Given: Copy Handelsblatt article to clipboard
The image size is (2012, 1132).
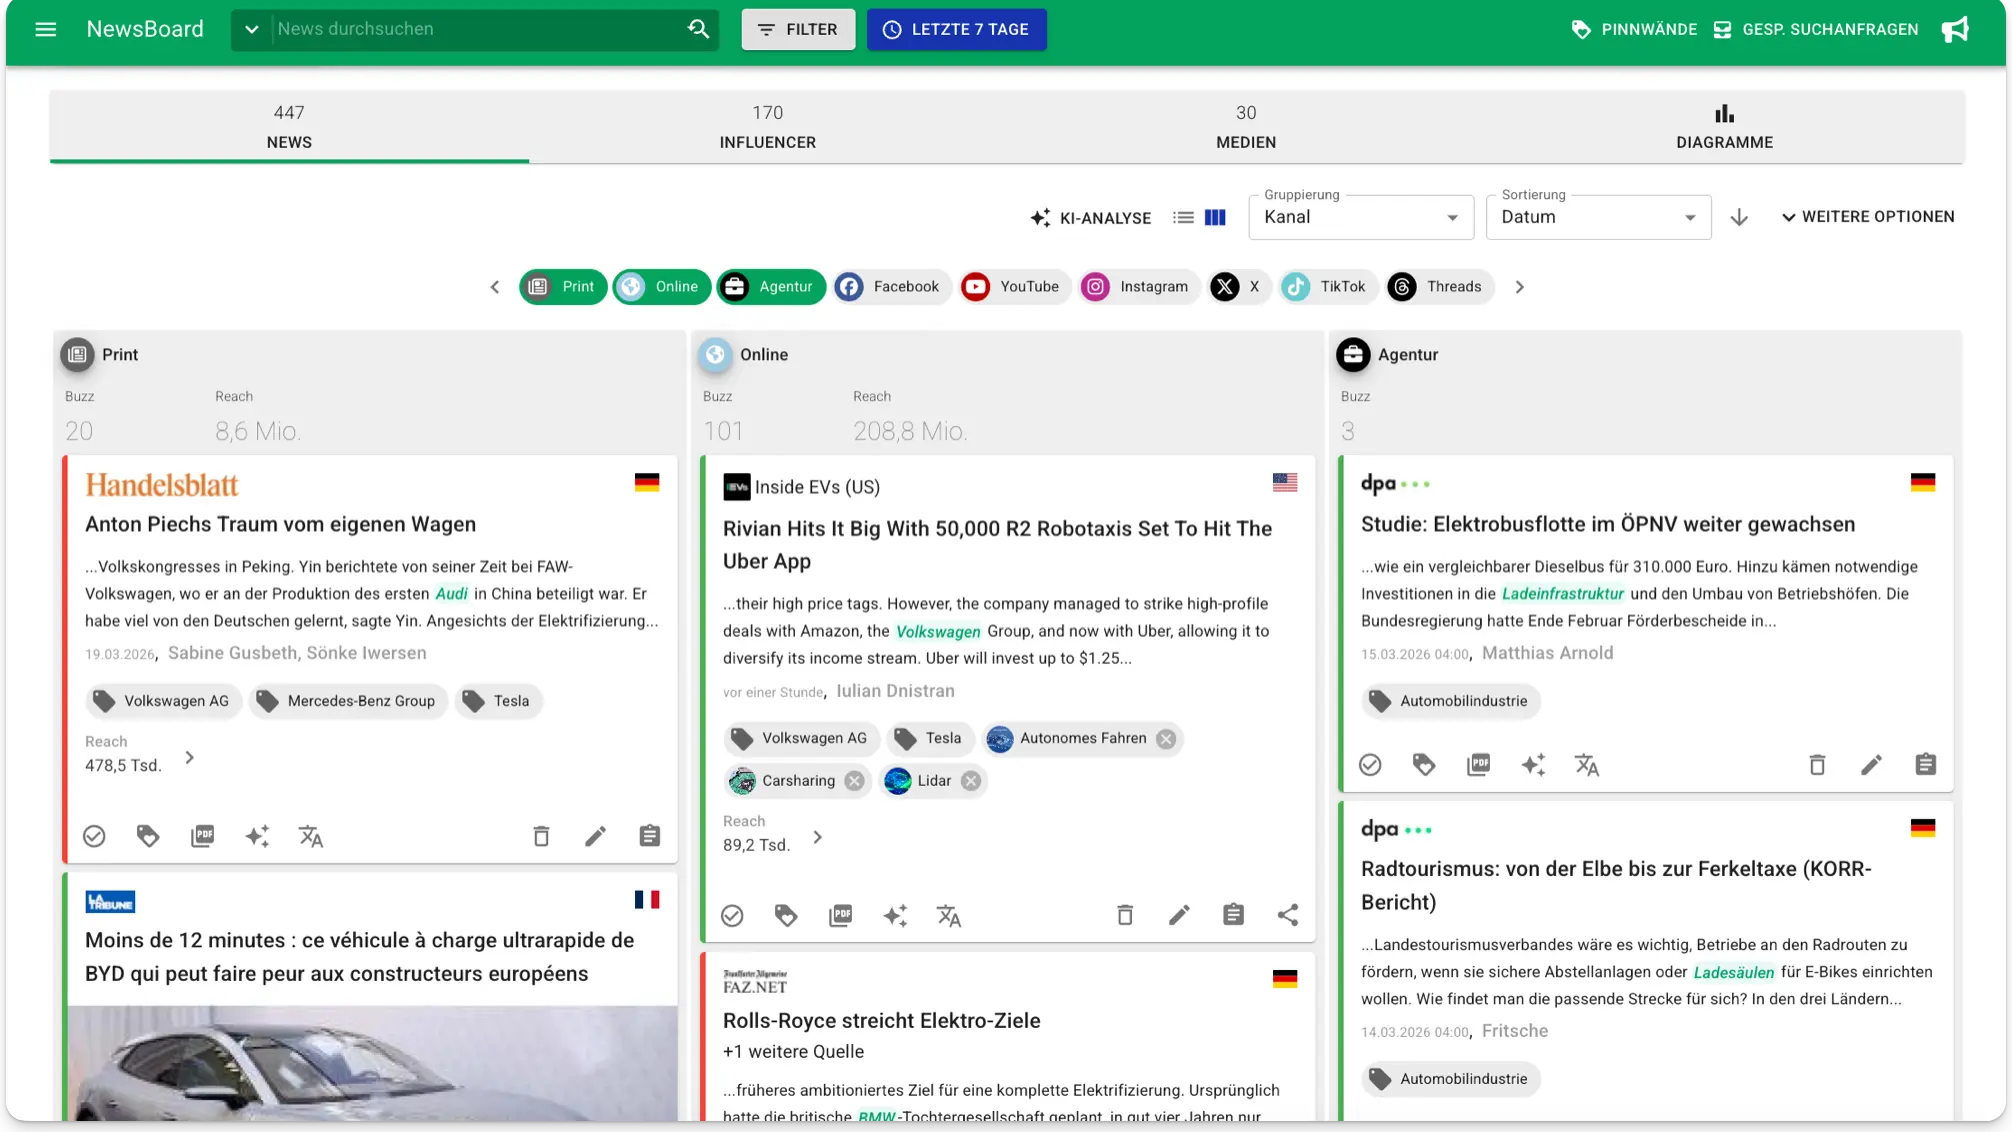Looking at the screenshot, I should (x=649, y=836).
